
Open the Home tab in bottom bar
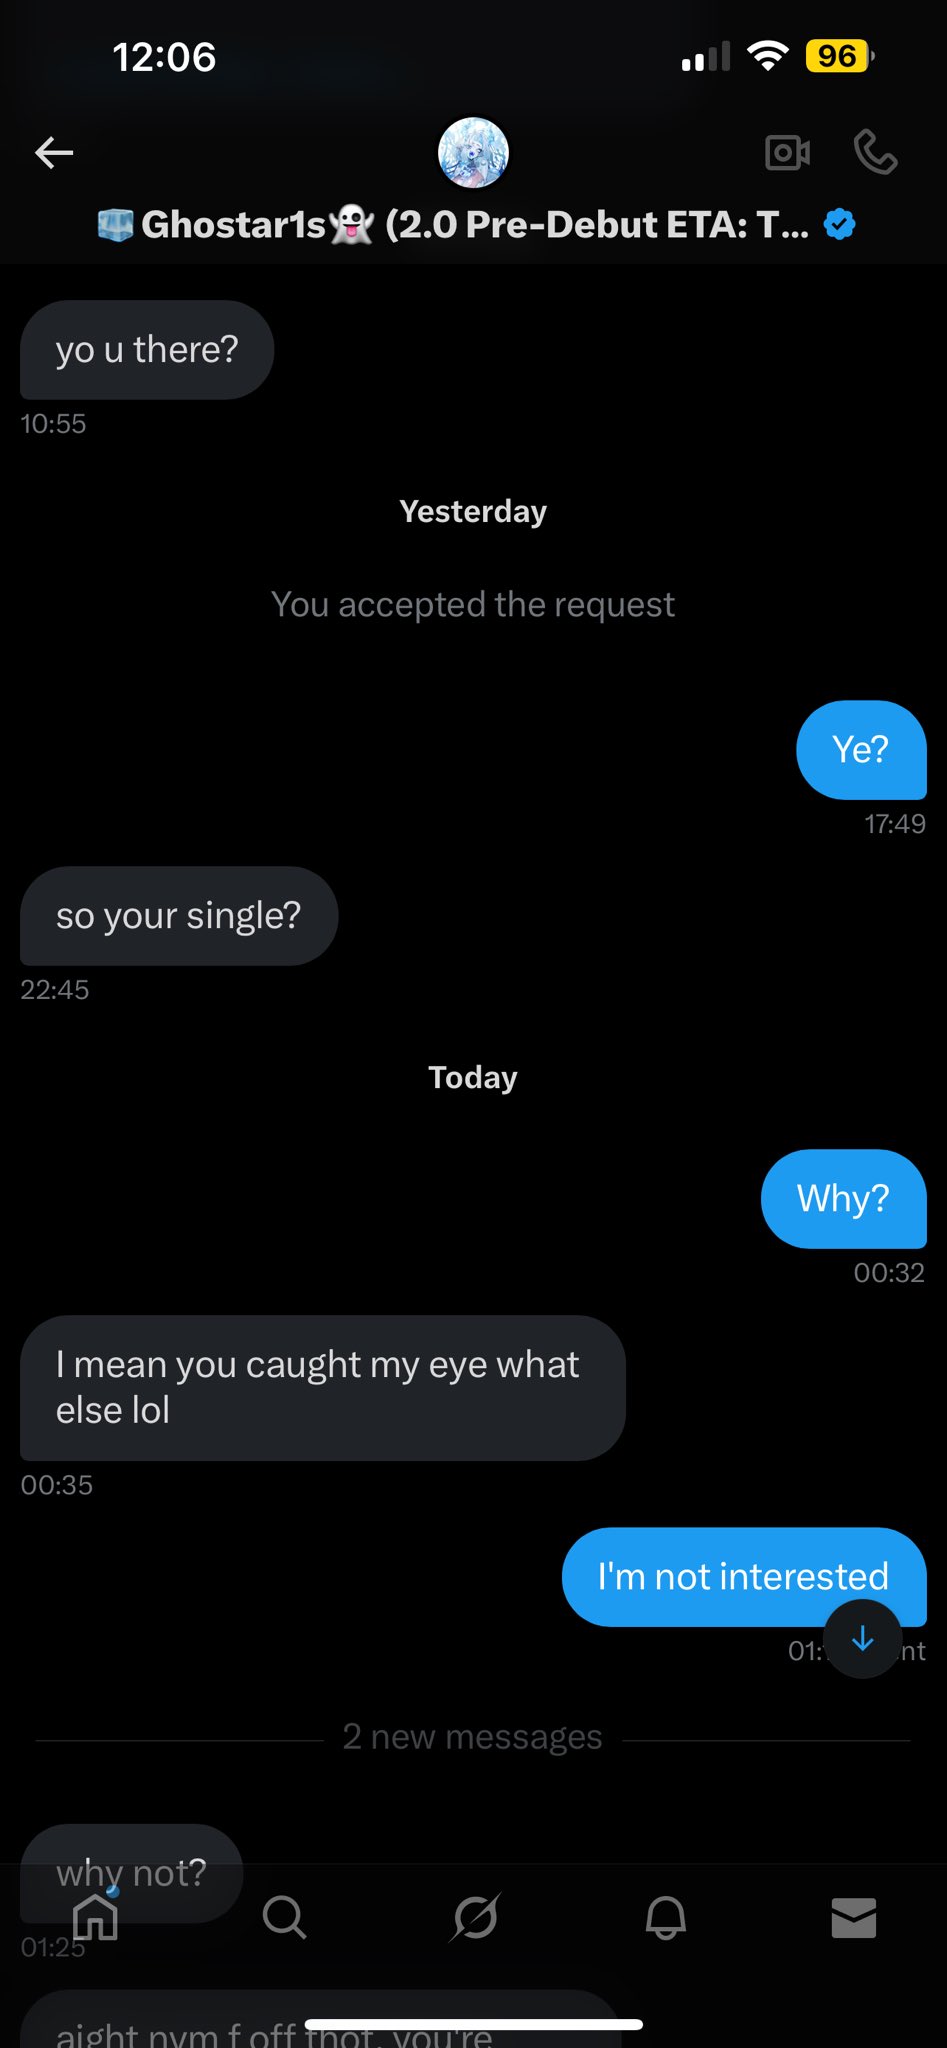[x=96, y=1916]
